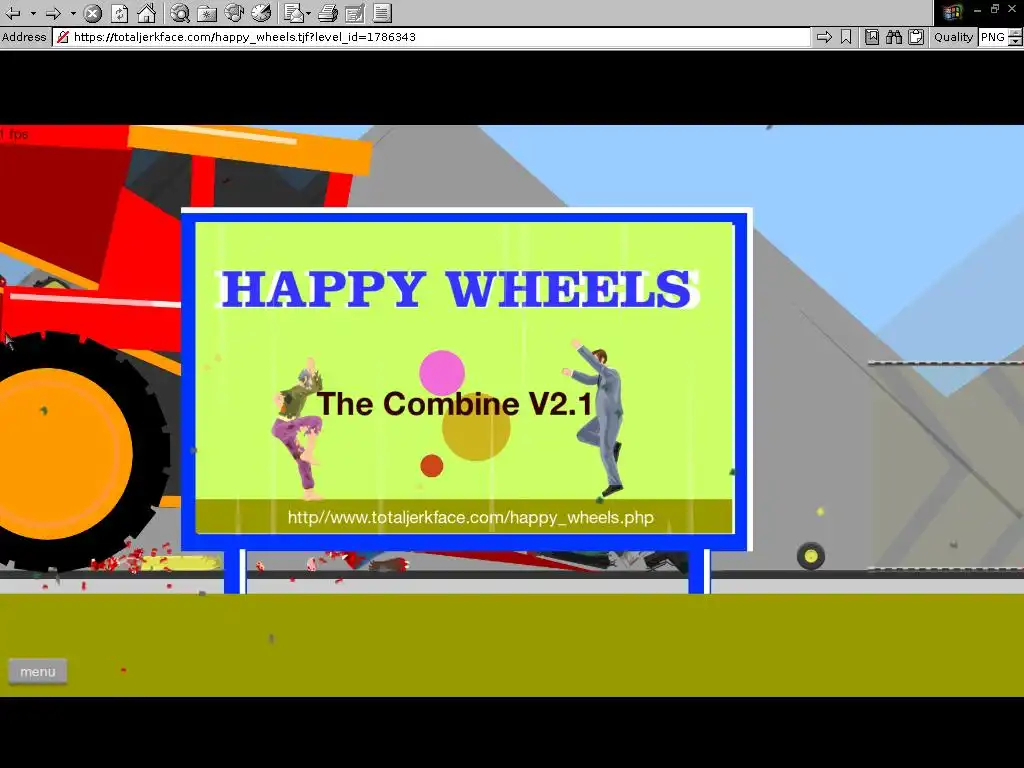Click into the Address URL field
The height and width of the screenshot is (768, 1024).
[432, 37]
